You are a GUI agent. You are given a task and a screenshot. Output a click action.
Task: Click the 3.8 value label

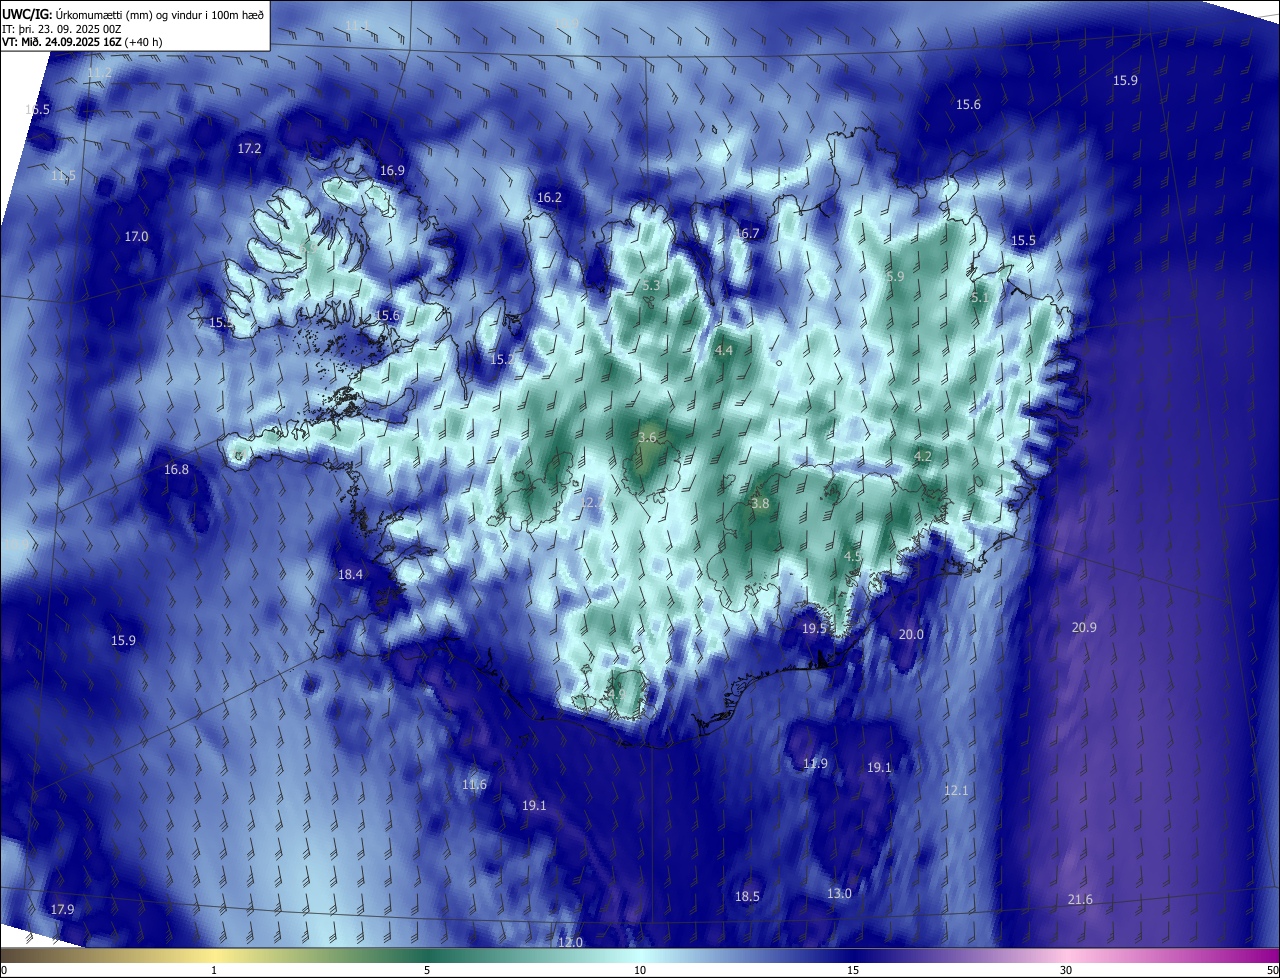pyautogui.click(x=760, y=503)
